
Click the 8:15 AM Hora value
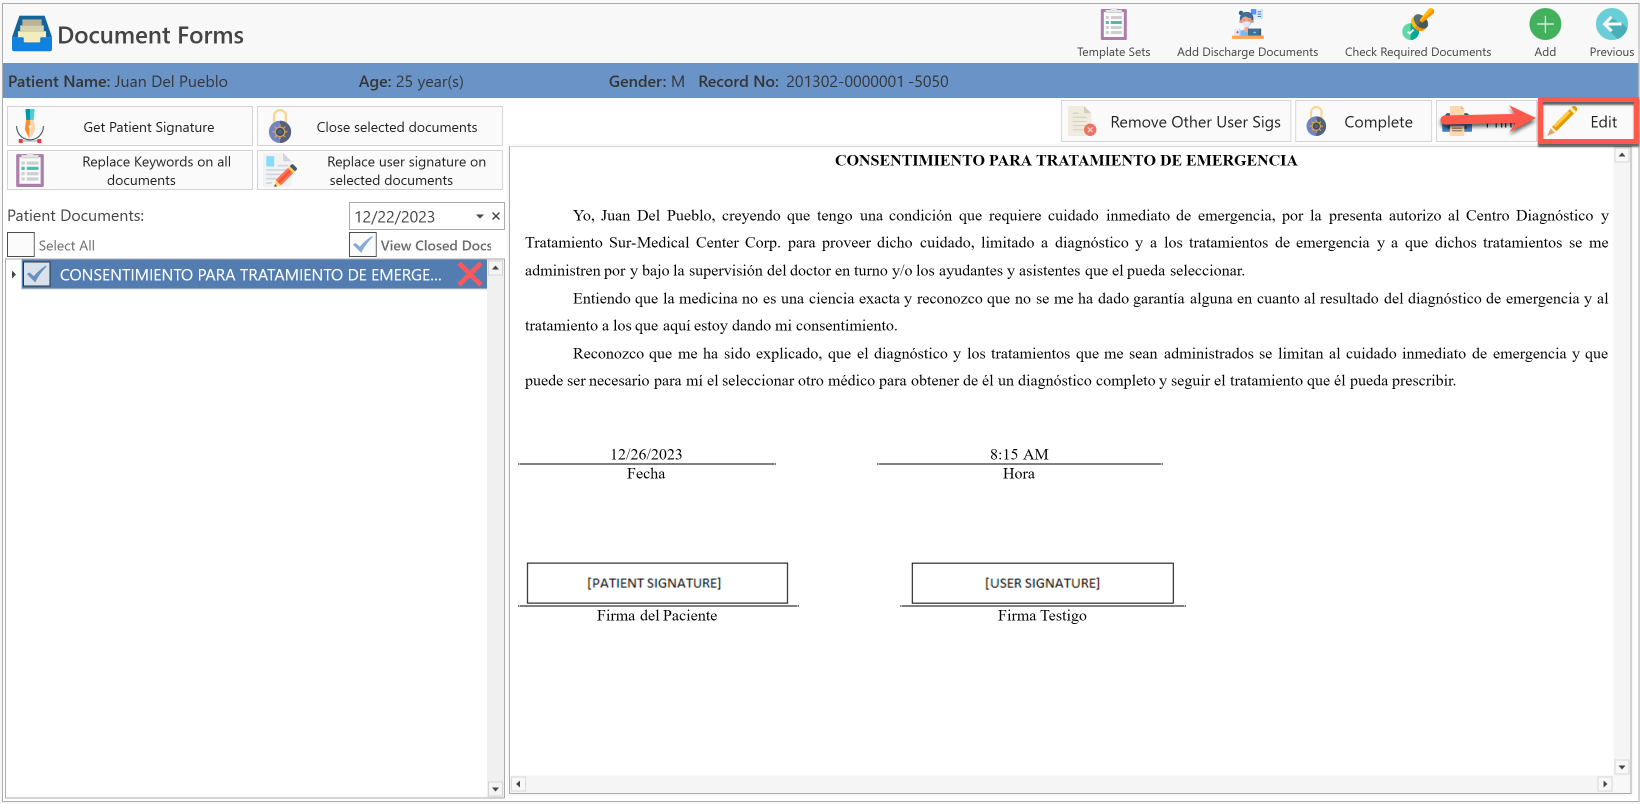[x=1019, y=454]
